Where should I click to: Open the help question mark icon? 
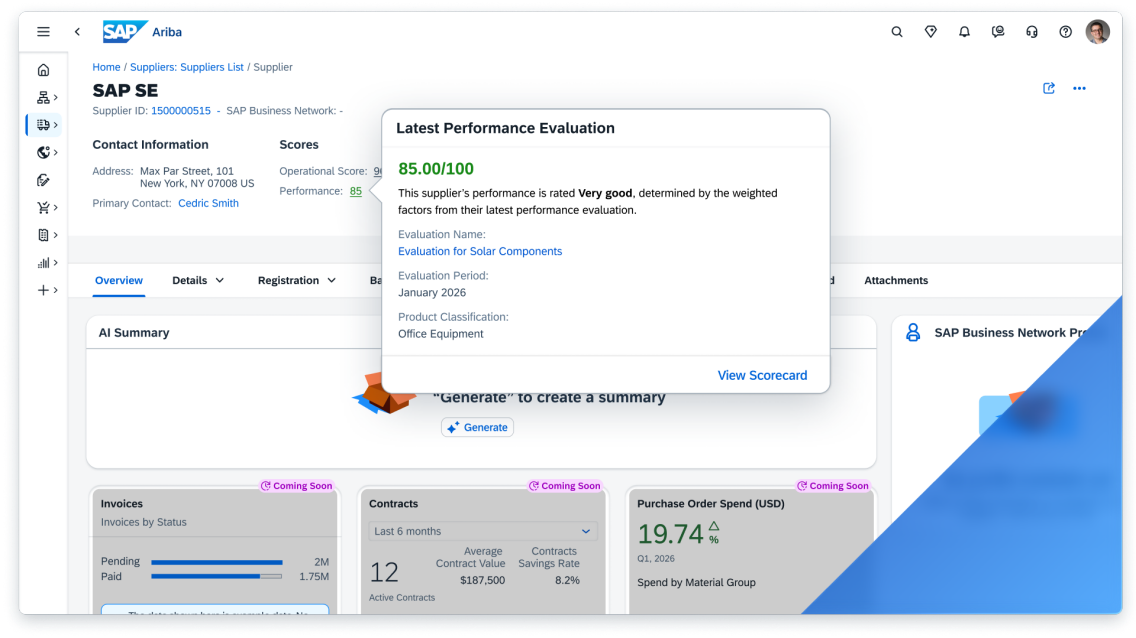1066,32
